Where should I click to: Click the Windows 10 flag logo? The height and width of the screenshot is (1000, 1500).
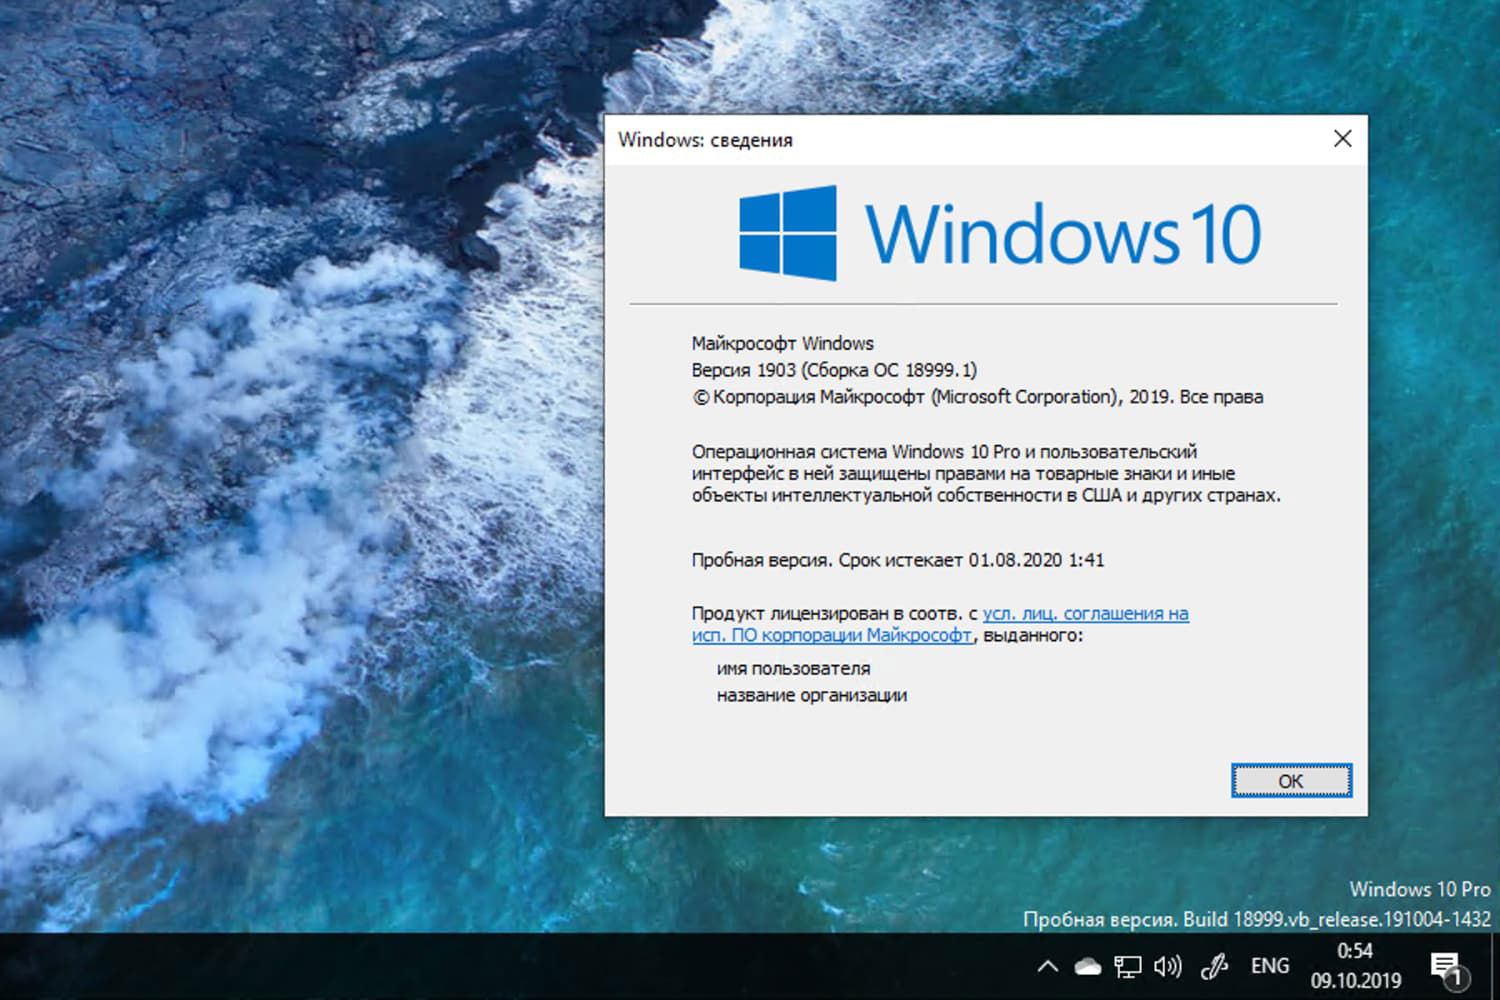[x=787, y=232]
